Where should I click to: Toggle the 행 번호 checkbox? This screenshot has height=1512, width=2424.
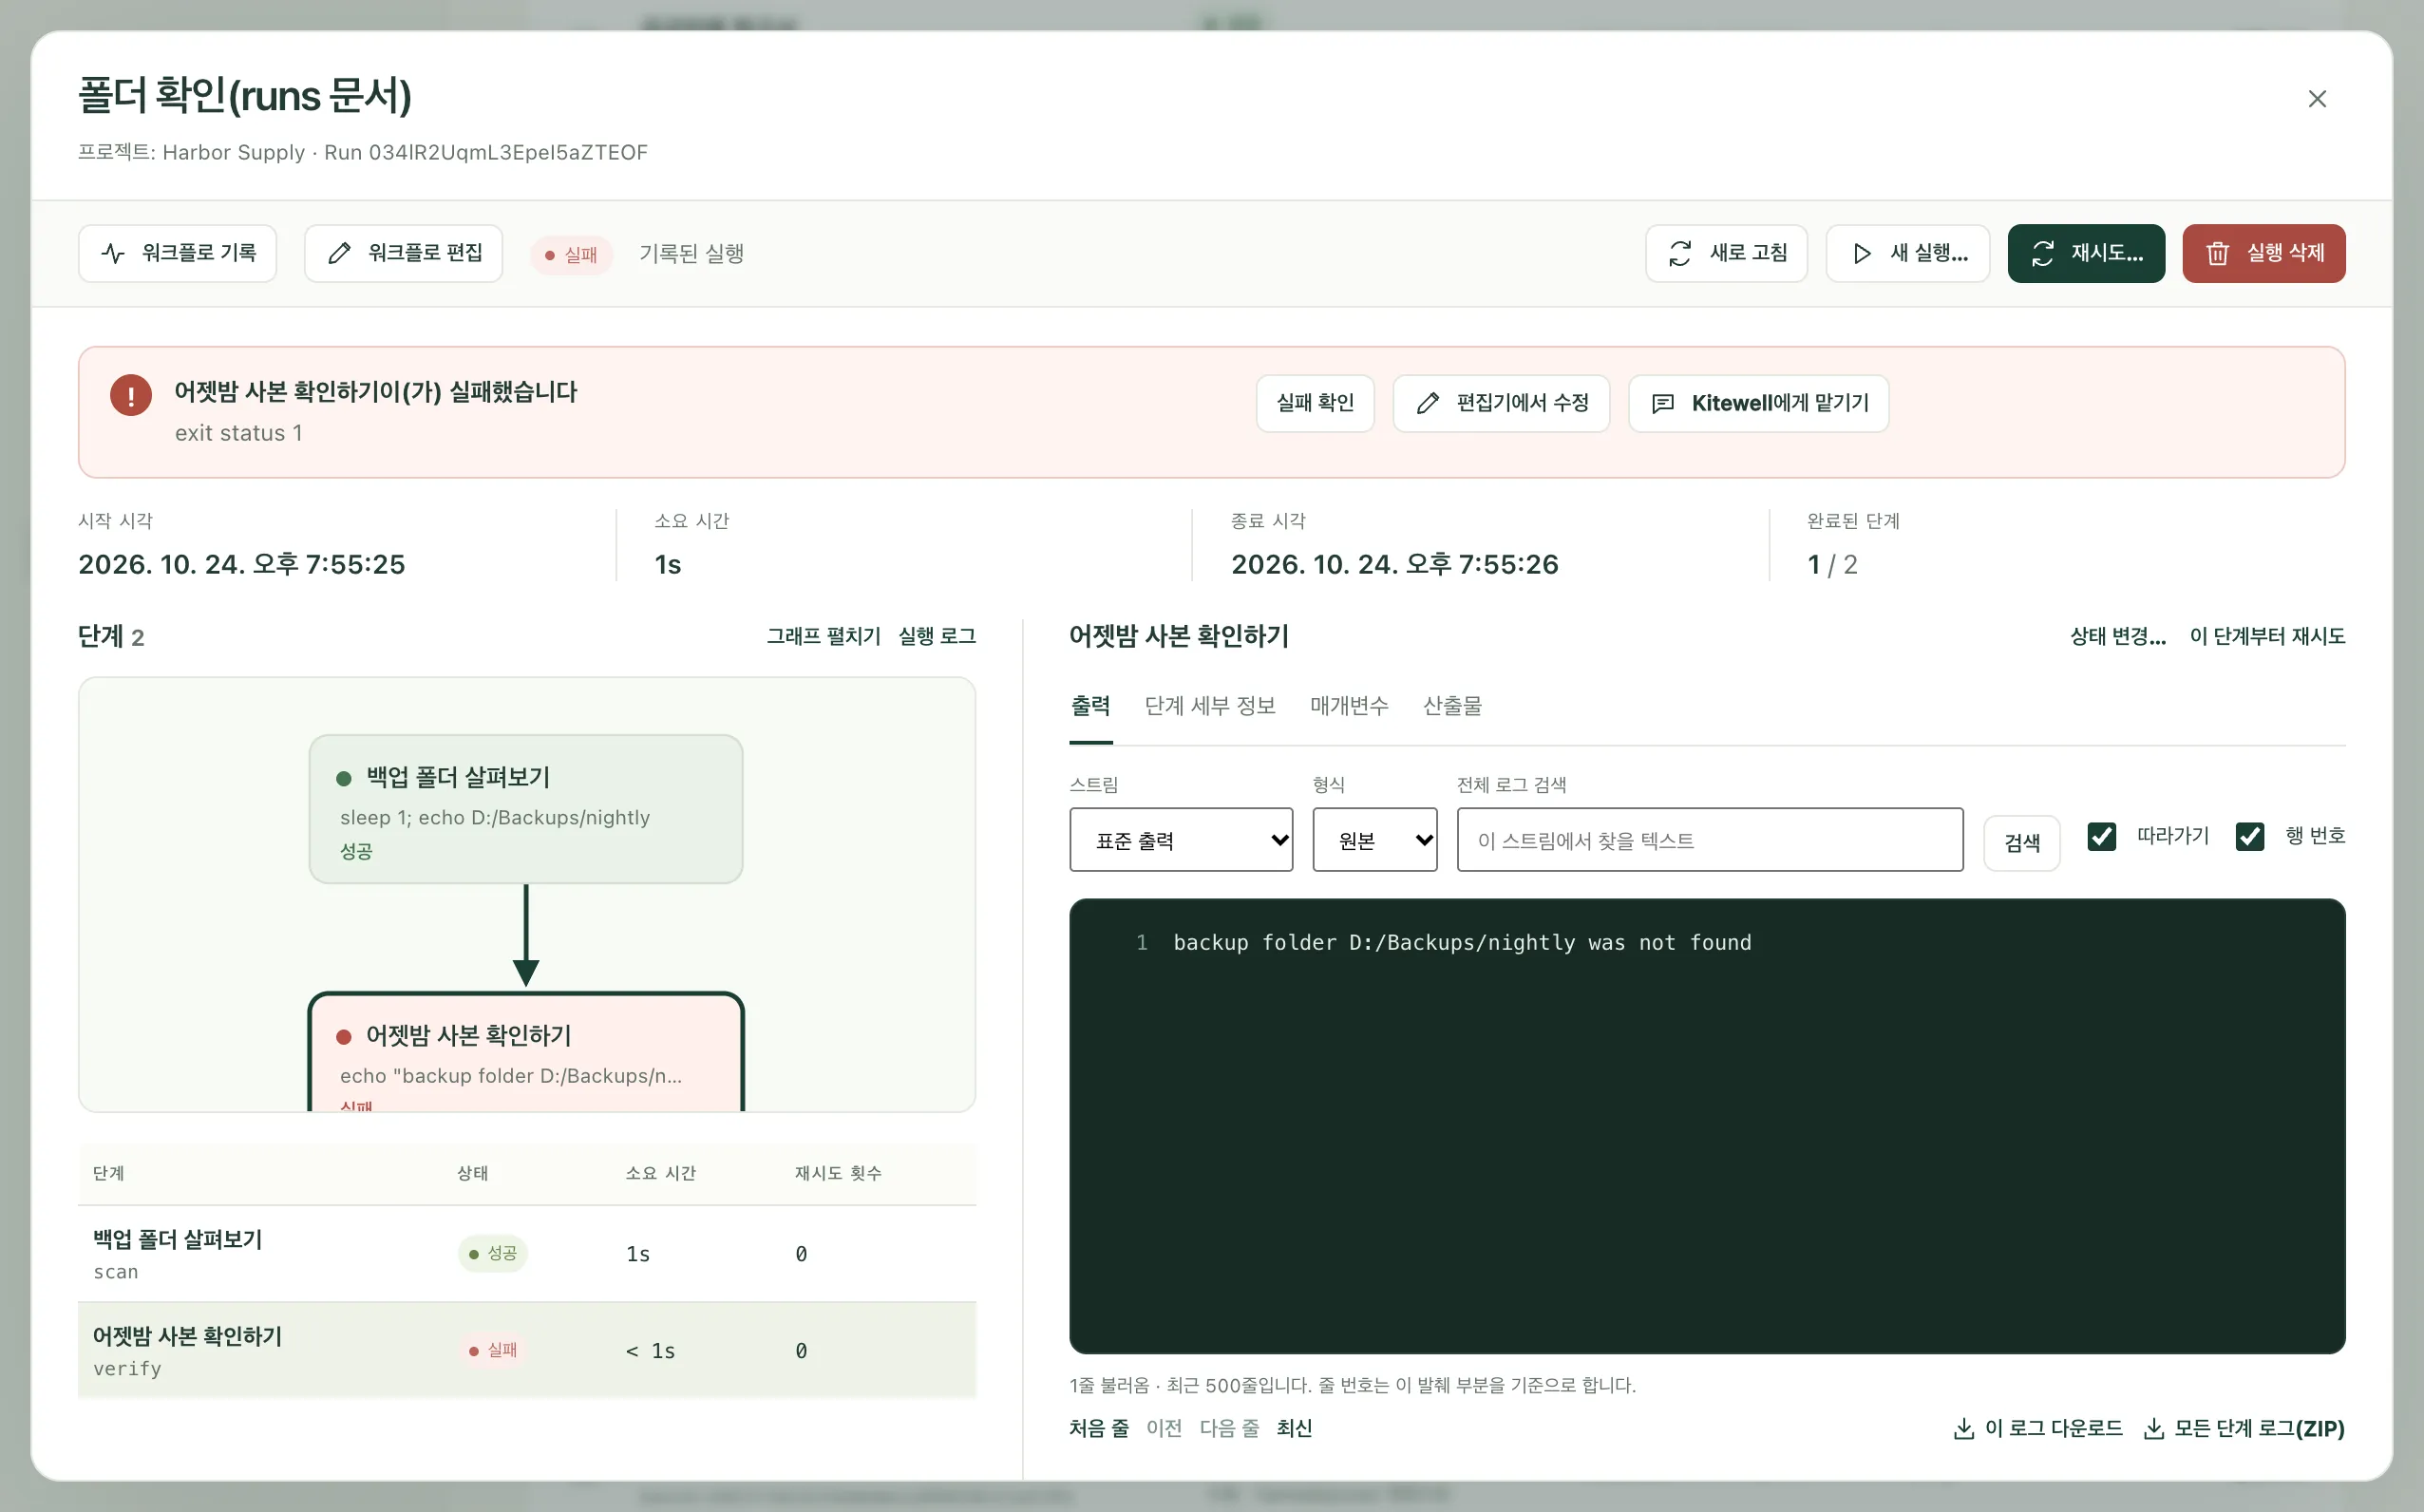pos(2249,836)
